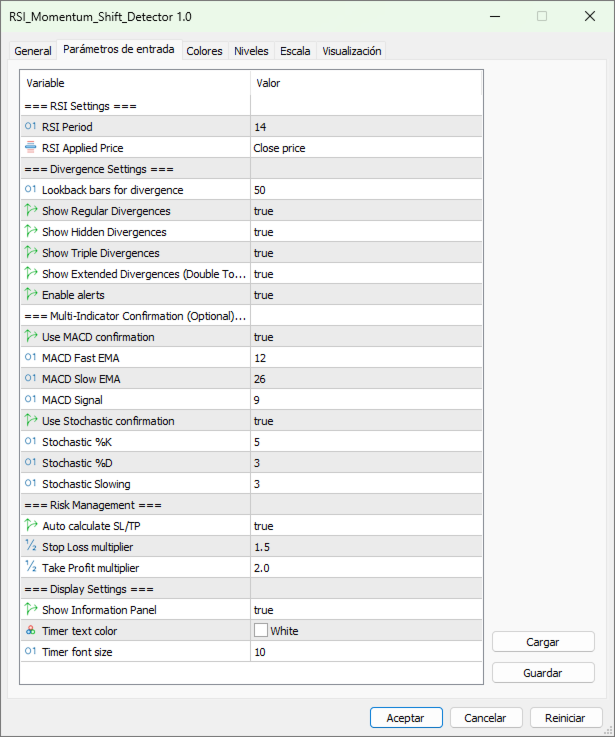Edit the Timer font size value 10
This screenshot has width=615, height=737.
(366, 652)
